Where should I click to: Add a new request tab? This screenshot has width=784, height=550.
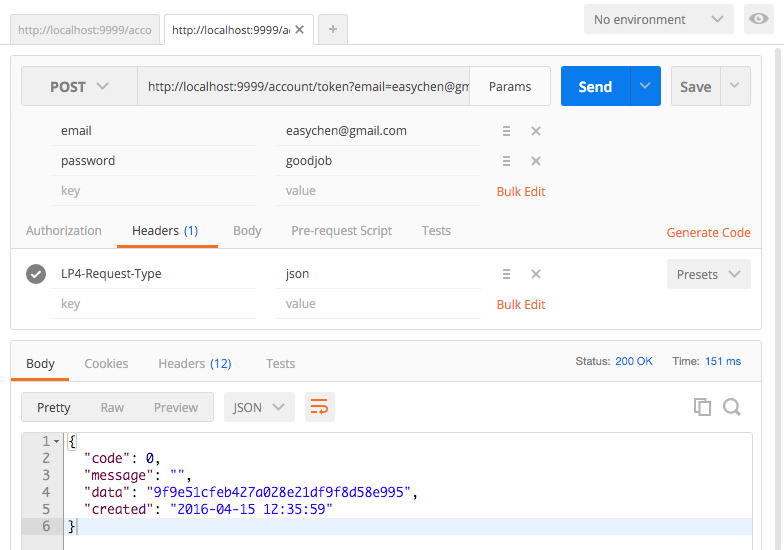pos(332,30)
